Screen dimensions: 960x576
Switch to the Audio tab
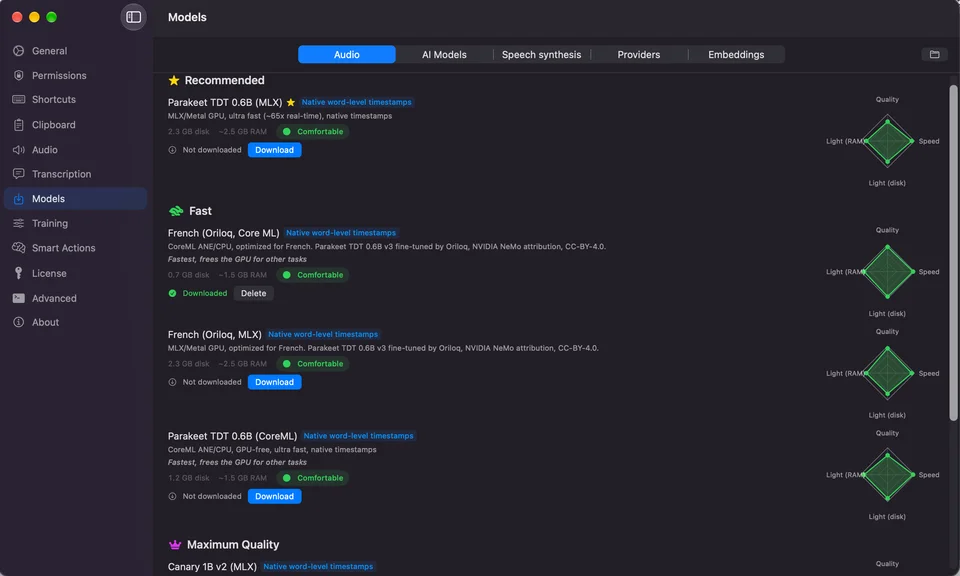(347, 54)
